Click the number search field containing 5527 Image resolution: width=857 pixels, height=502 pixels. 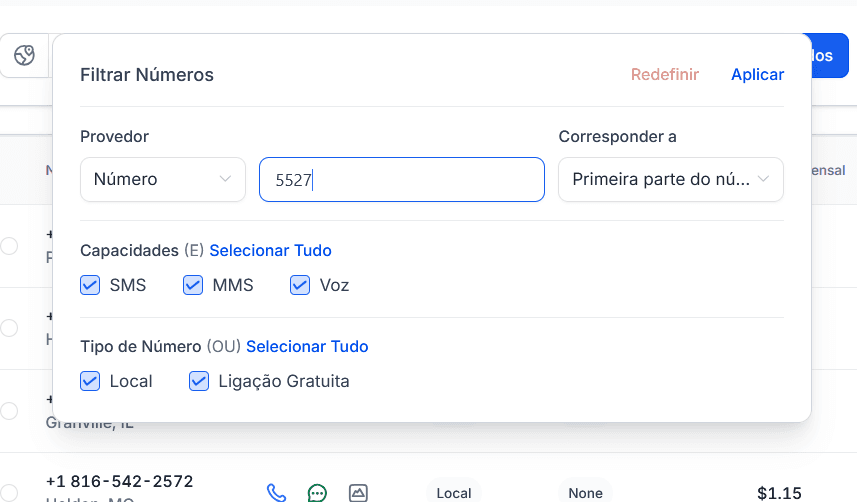pos(401,180)
